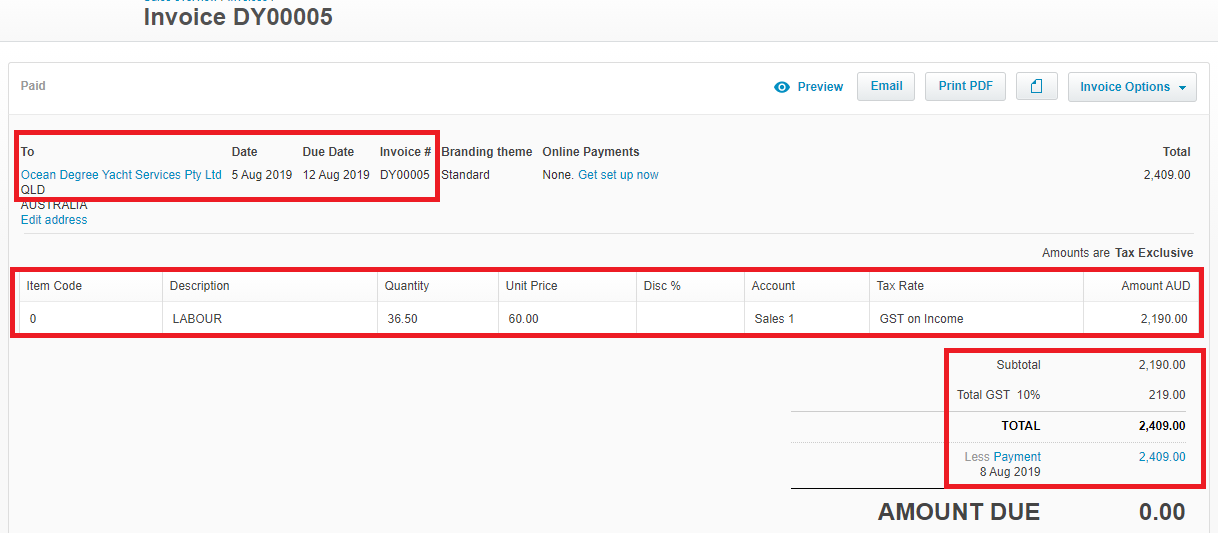Click the Edit address link
1218x533 pixels.
[54, 220]
